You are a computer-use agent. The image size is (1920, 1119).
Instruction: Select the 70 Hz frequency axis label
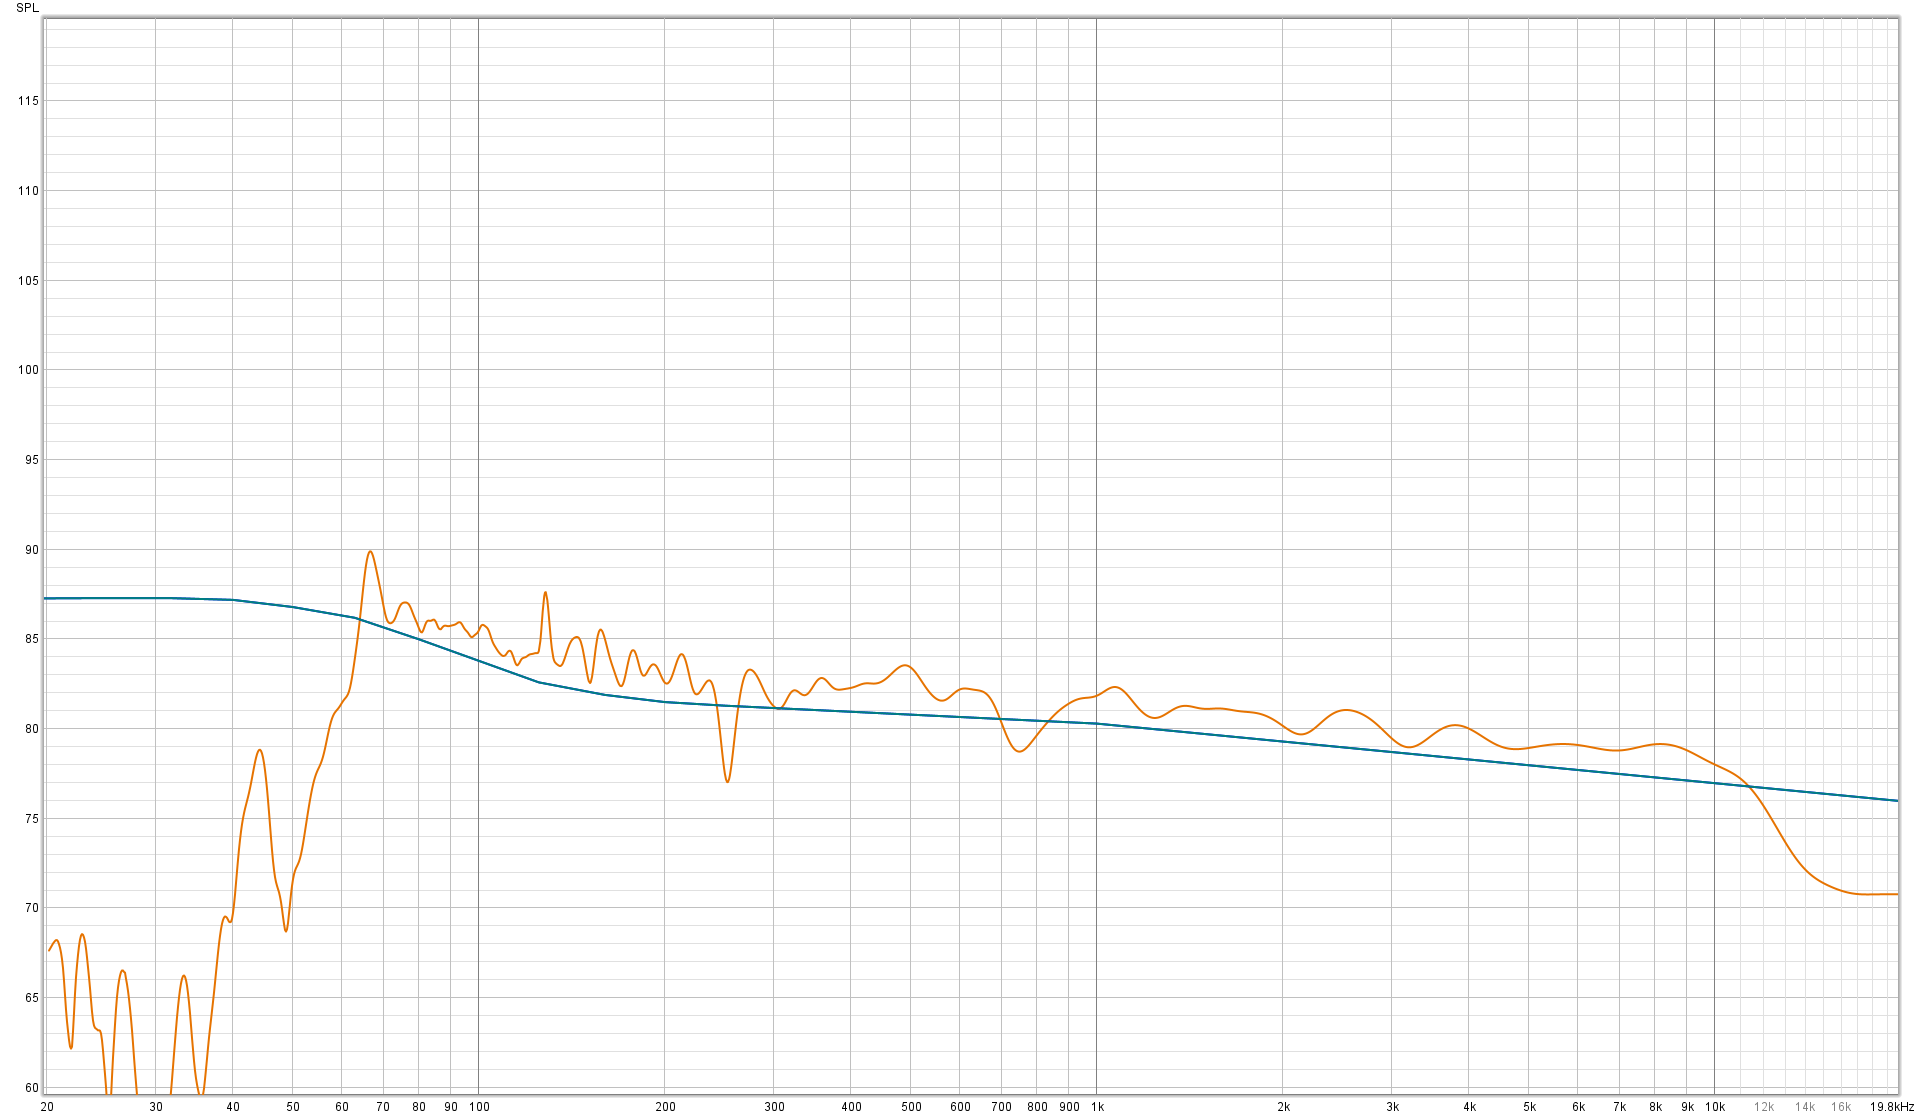(383, 1107)
